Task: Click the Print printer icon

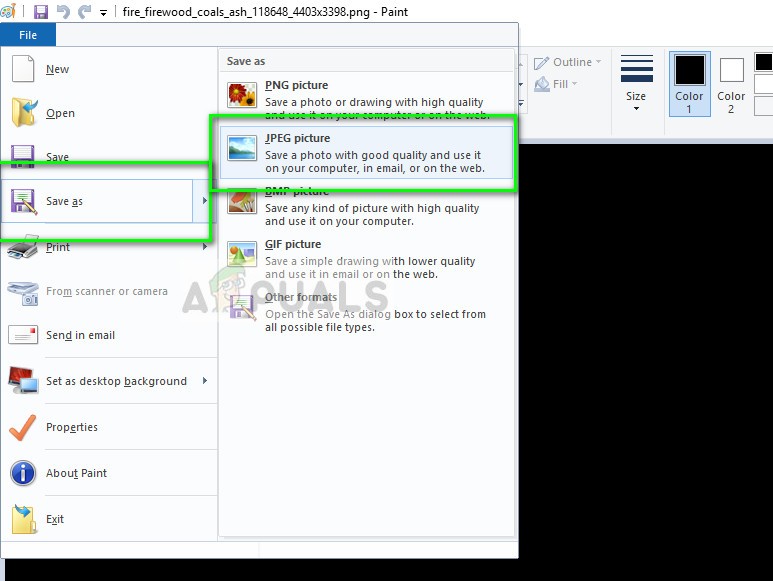Action: [x=23, y=246]
